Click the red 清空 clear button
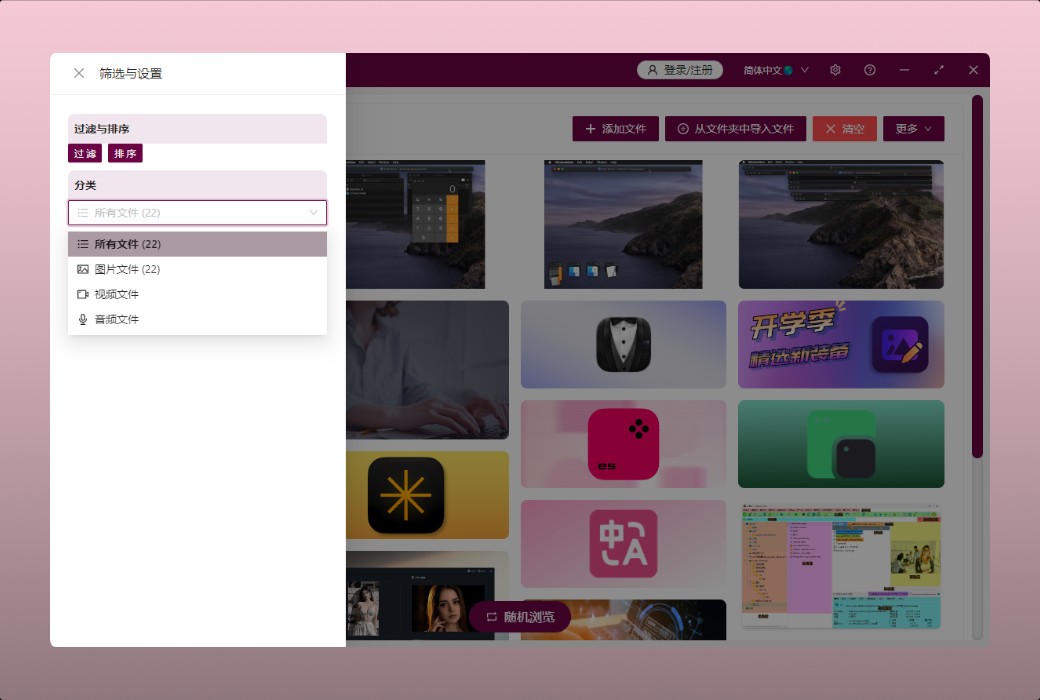 (x=844, y=129)
